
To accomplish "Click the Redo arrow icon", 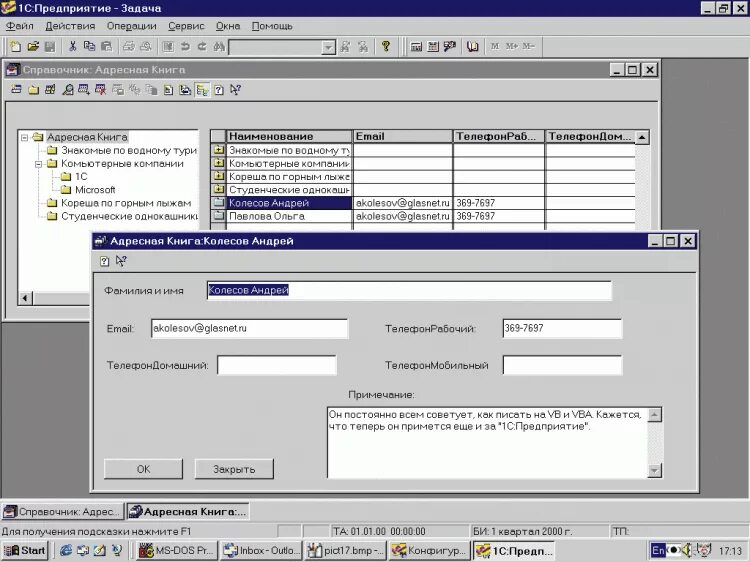I will [x=202, y=46].
